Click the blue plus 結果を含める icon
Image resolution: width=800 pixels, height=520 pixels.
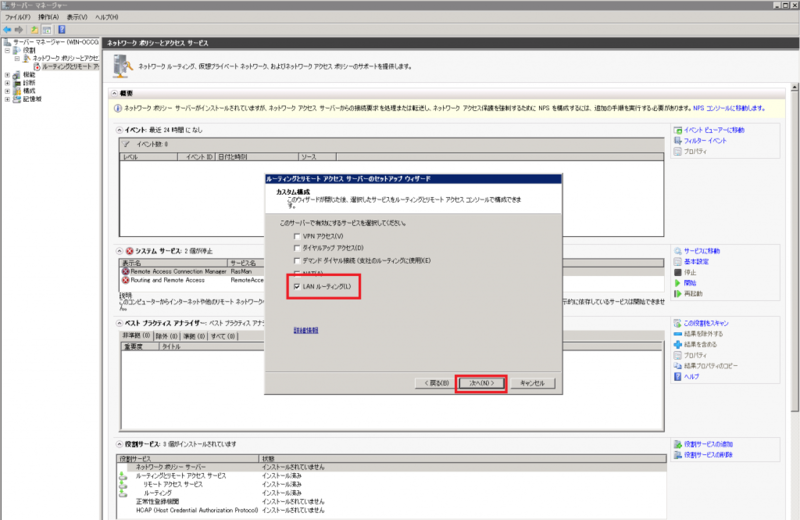click(678, 344)
